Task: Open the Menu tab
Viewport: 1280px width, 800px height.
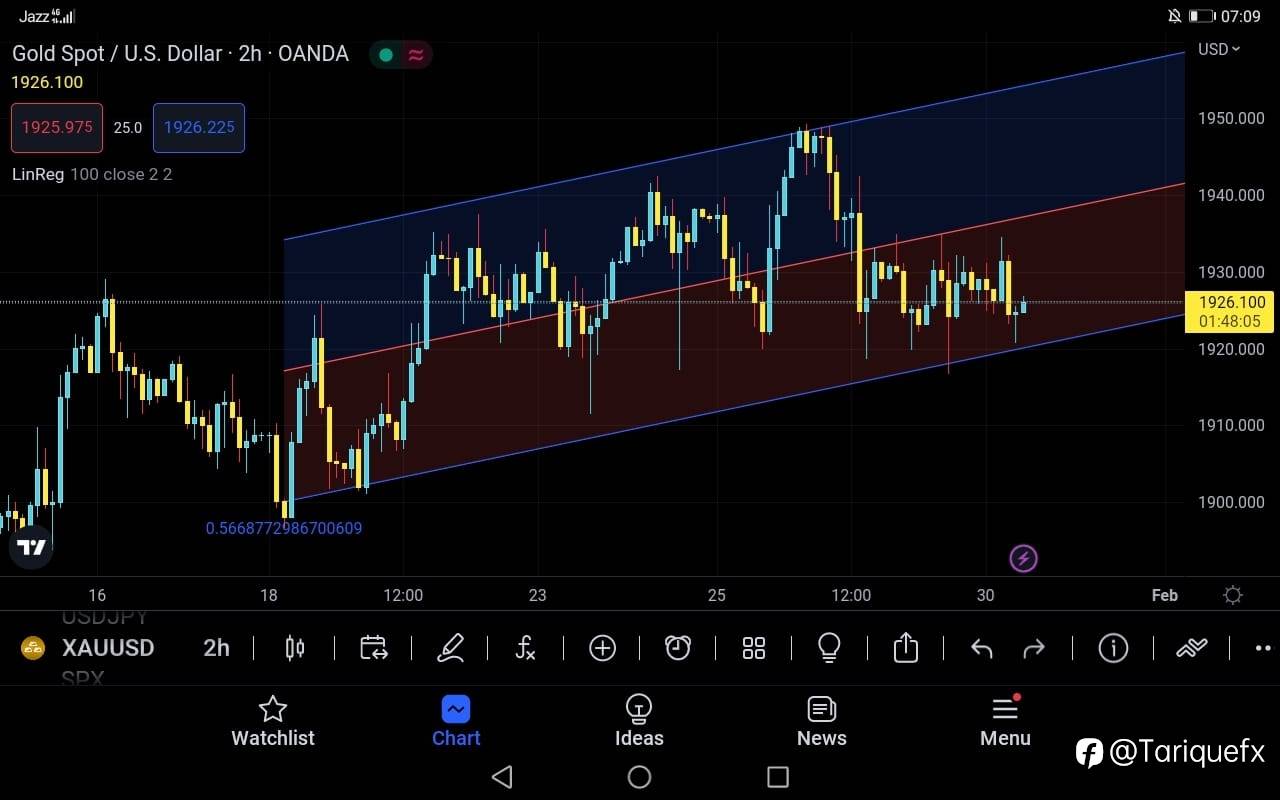Action: coord(1005,722)
